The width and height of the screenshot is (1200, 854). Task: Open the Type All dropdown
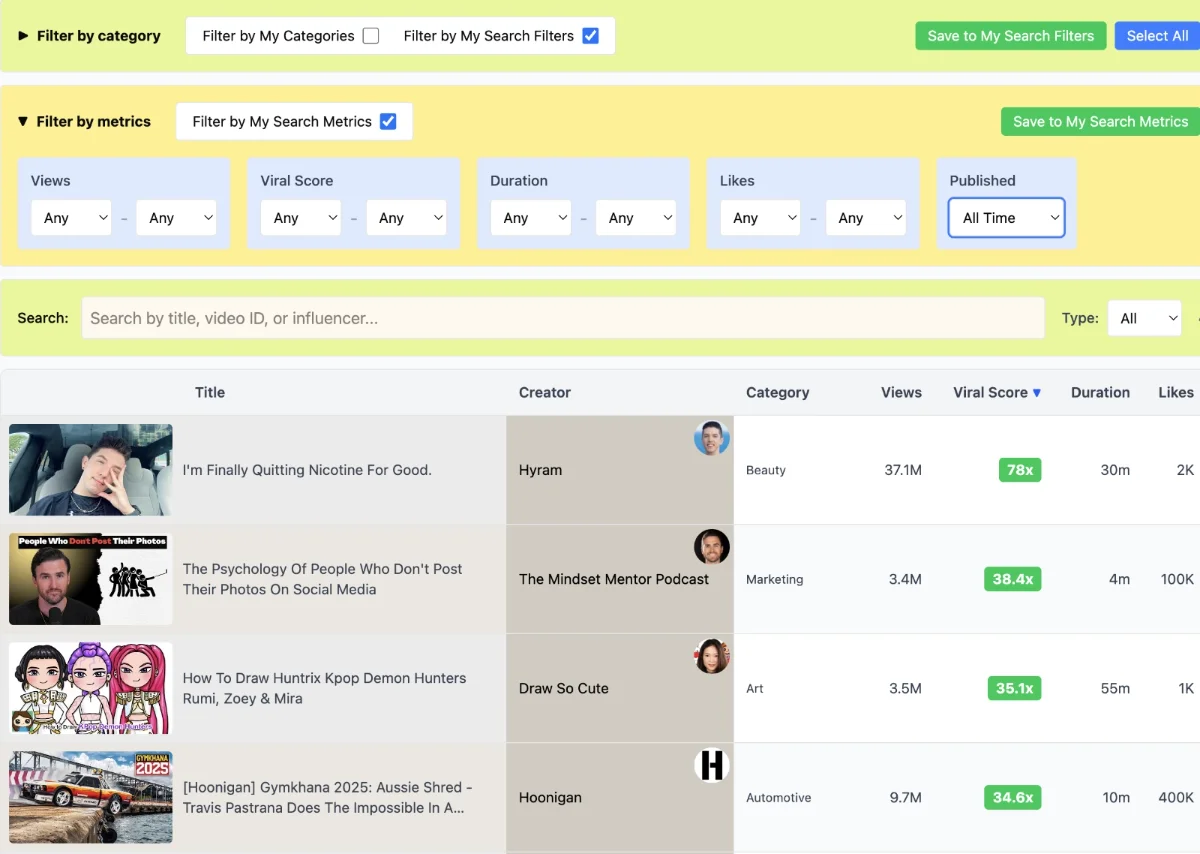click(x=1144, y=319)
